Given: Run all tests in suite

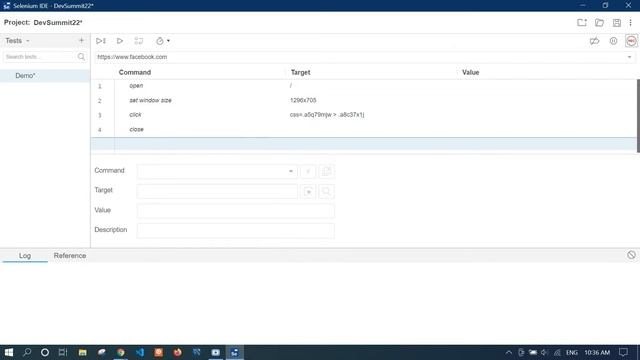Looking at the screenshot, I should coord(101,41).
